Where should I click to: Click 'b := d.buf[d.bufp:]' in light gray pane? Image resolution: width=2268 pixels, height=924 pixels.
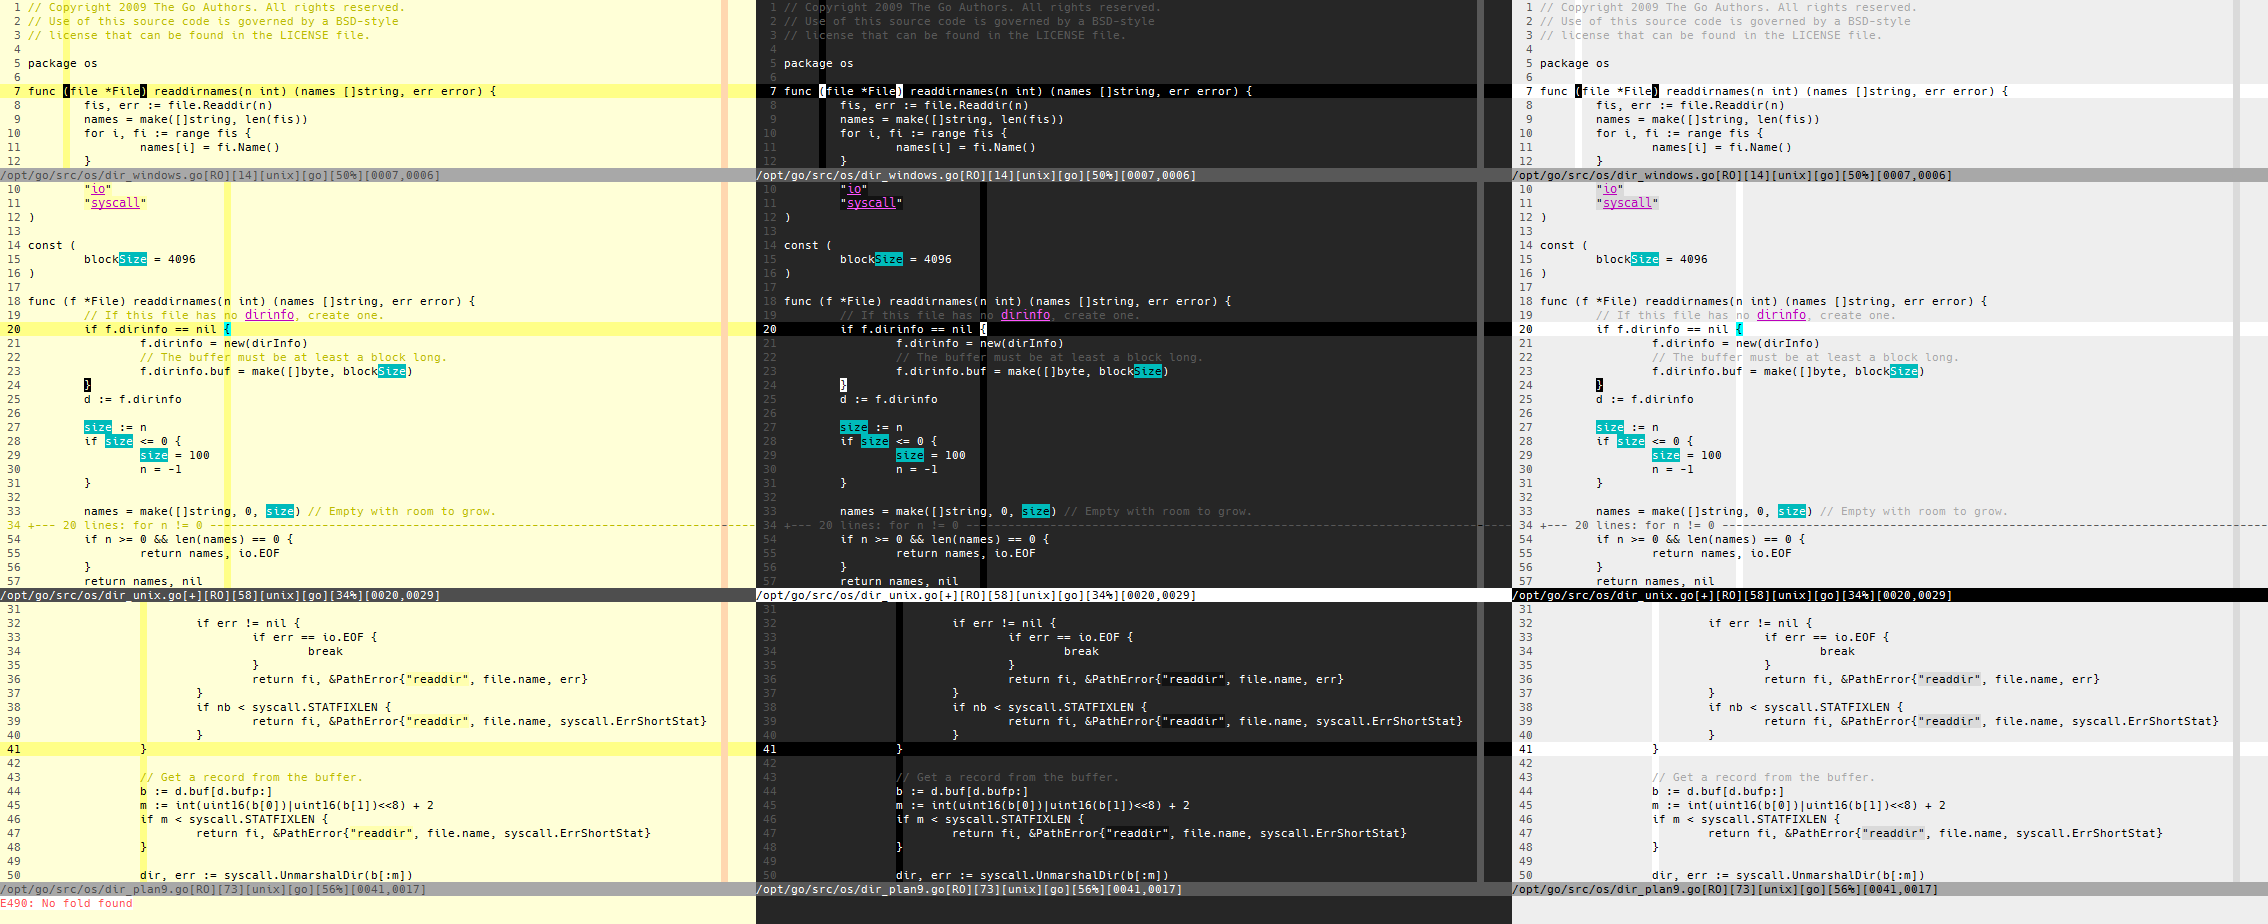pos(1718,791)
